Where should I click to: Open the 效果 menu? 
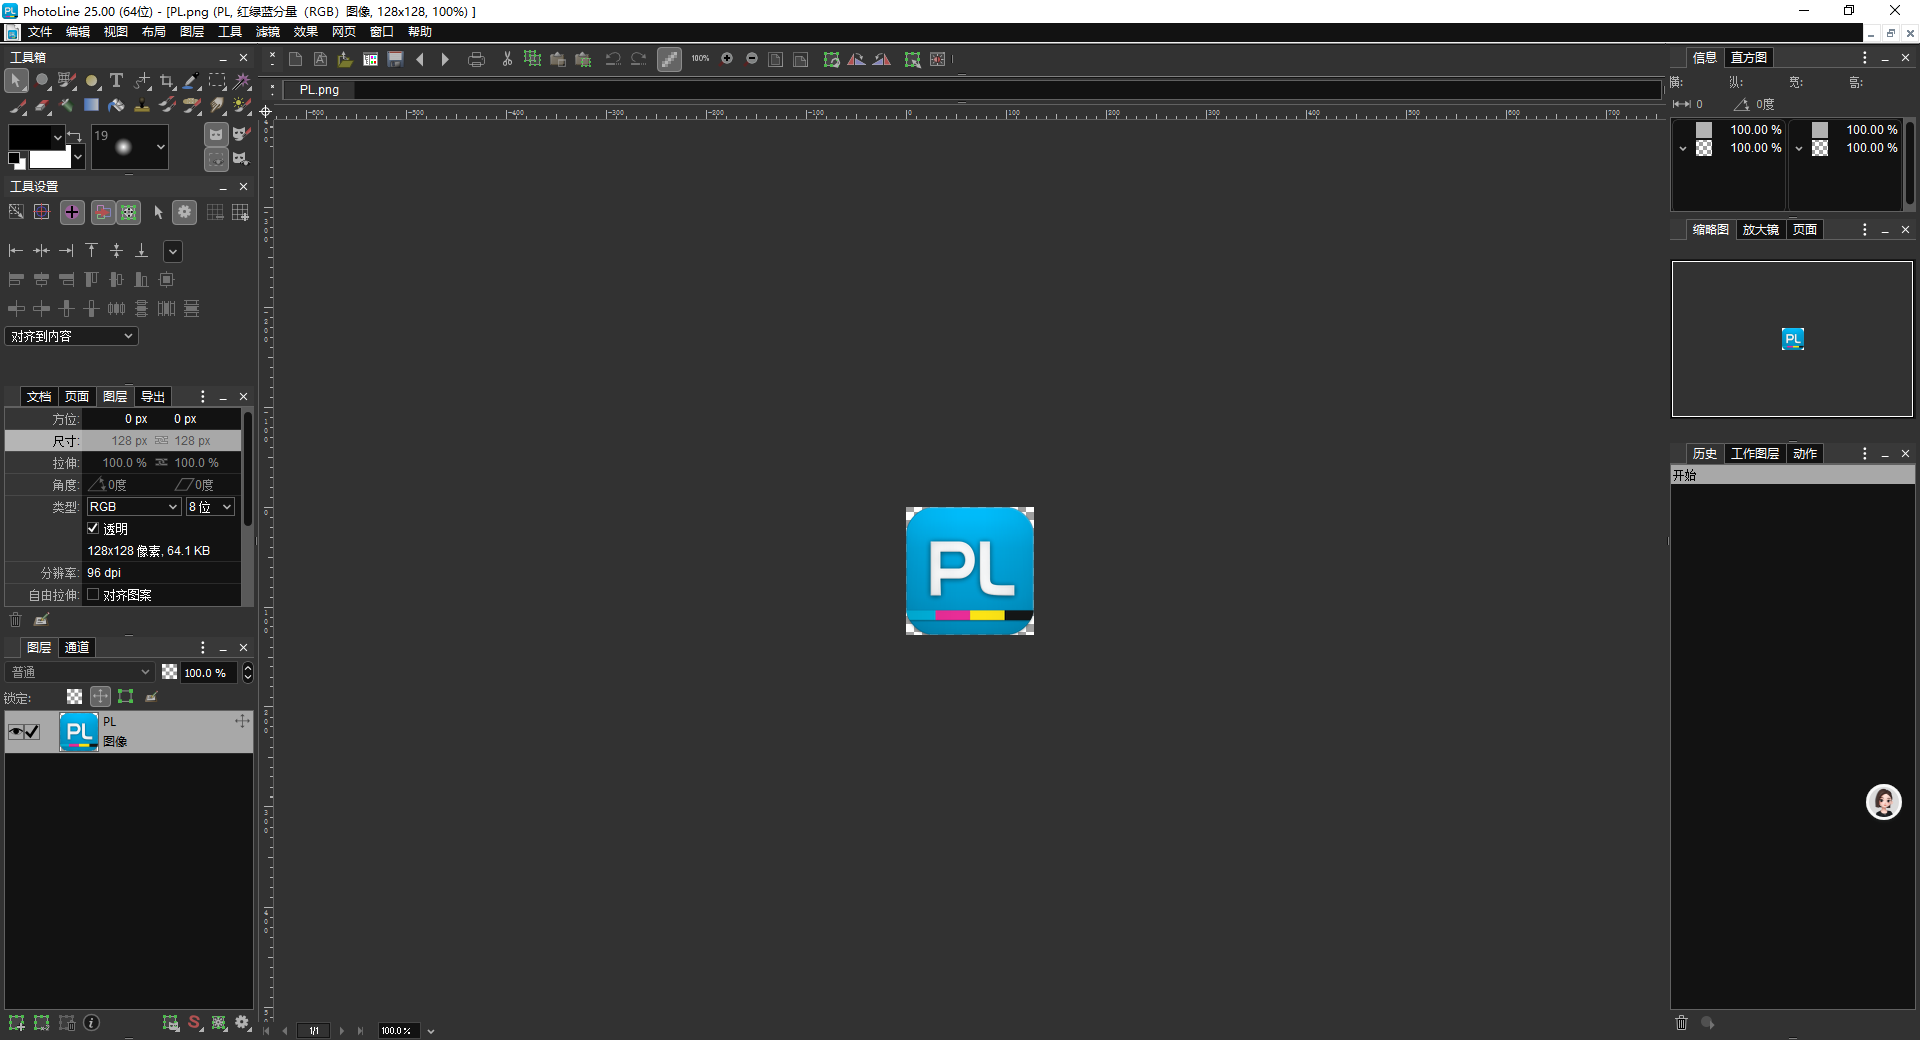306,32
